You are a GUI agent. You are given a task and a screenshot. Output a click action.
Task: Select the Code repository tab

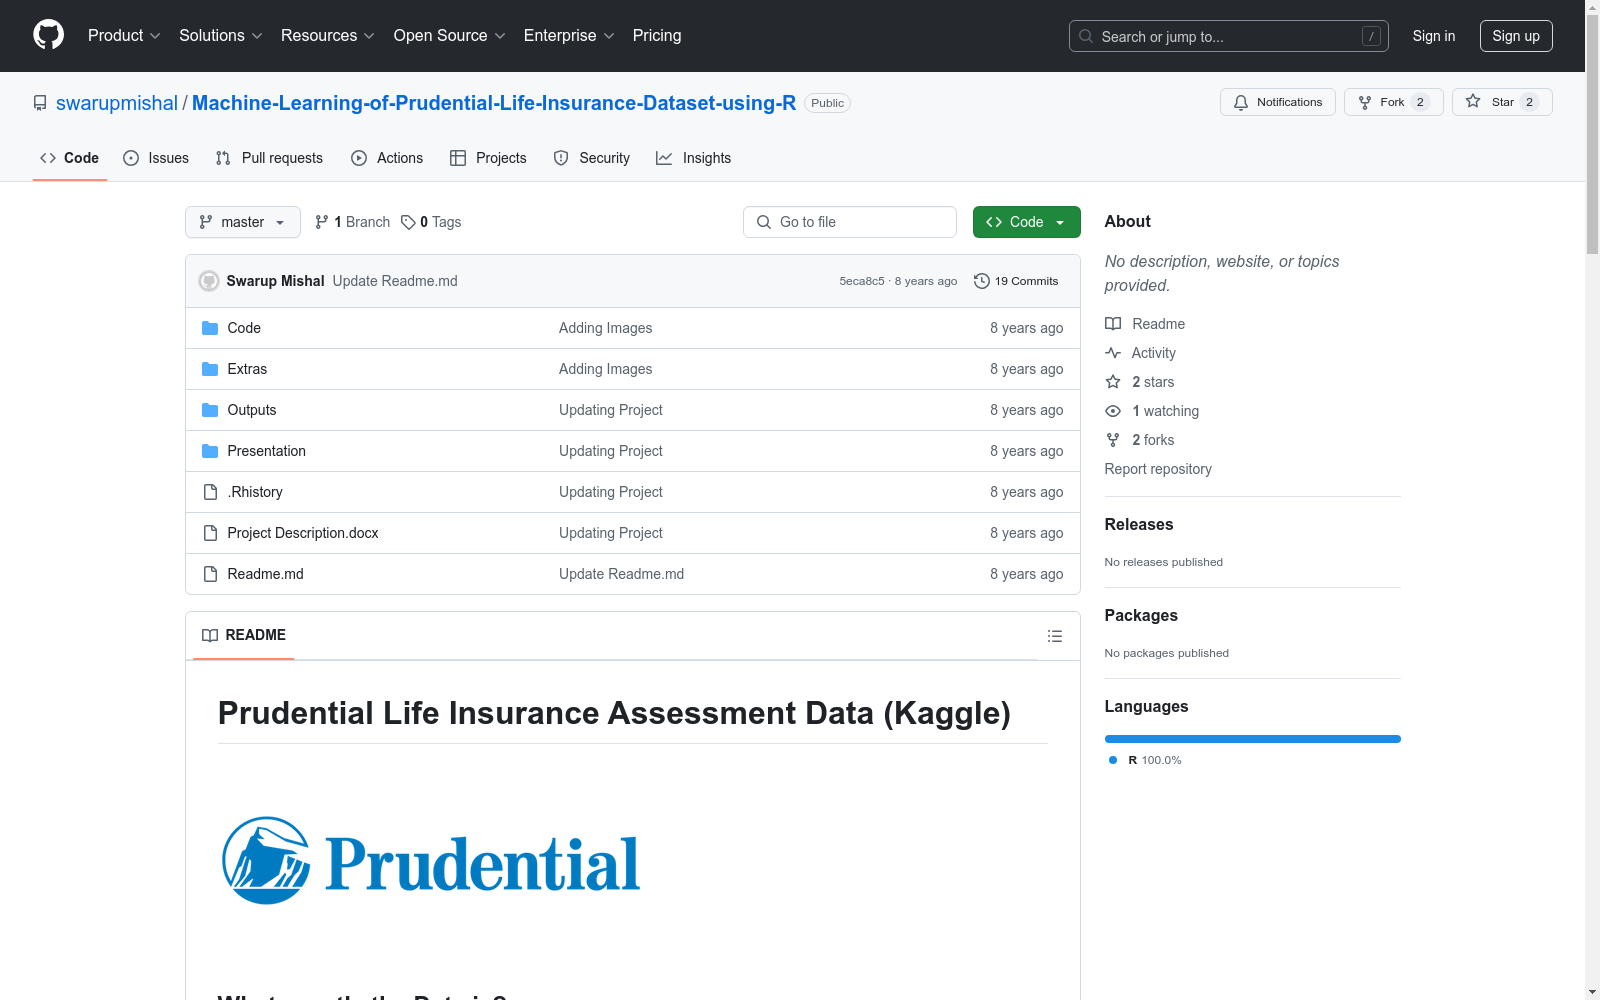coord(70,158)
